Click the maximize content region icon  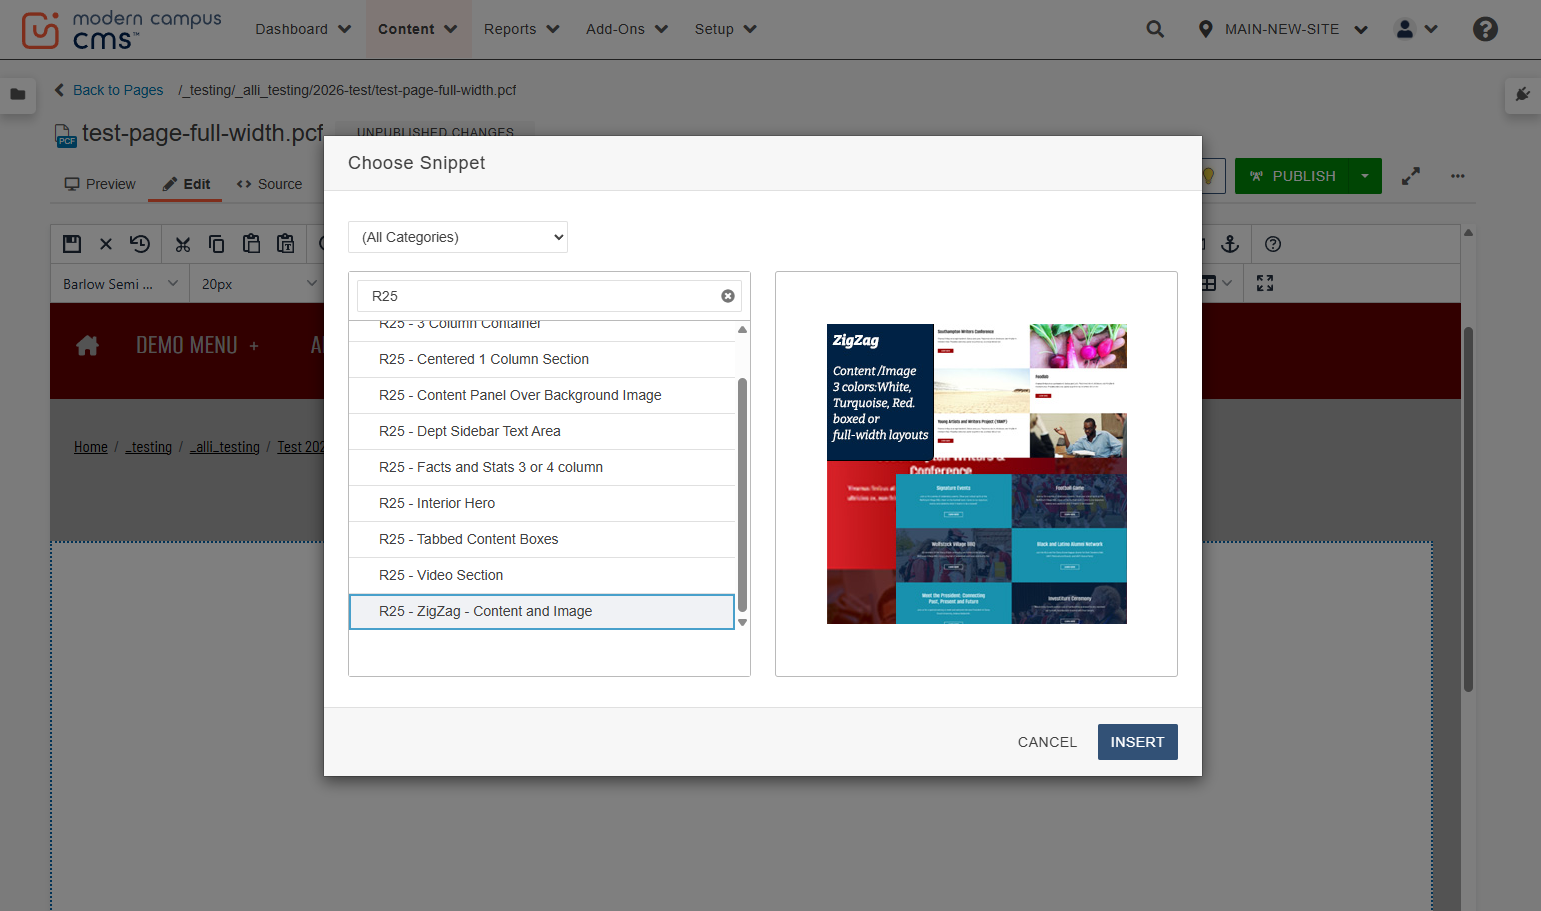(1265, 283)
